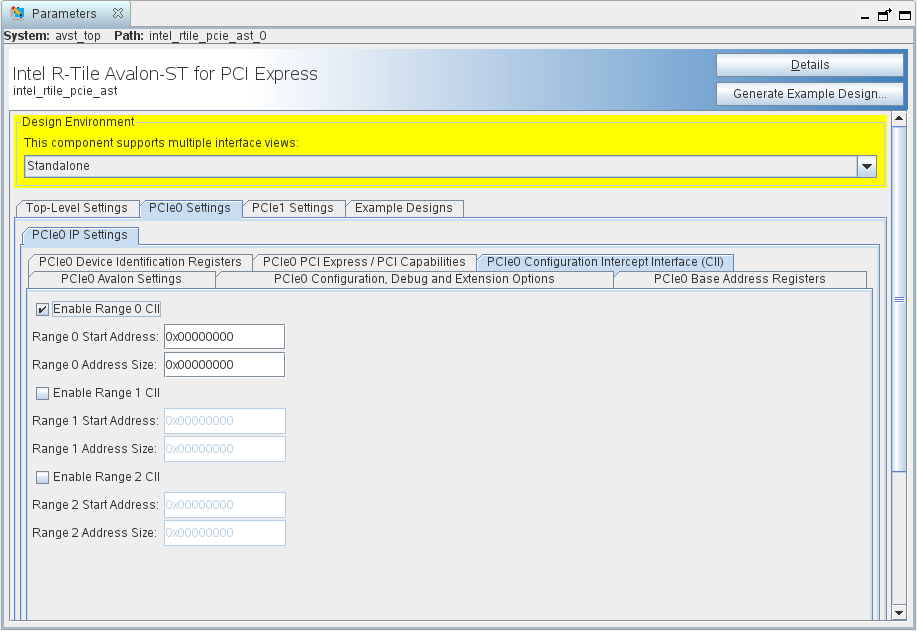The height and width of the screenshot is (631, 917).
Task: Enable Range 2 CII checkbox
Action: (x=42, y=478)
